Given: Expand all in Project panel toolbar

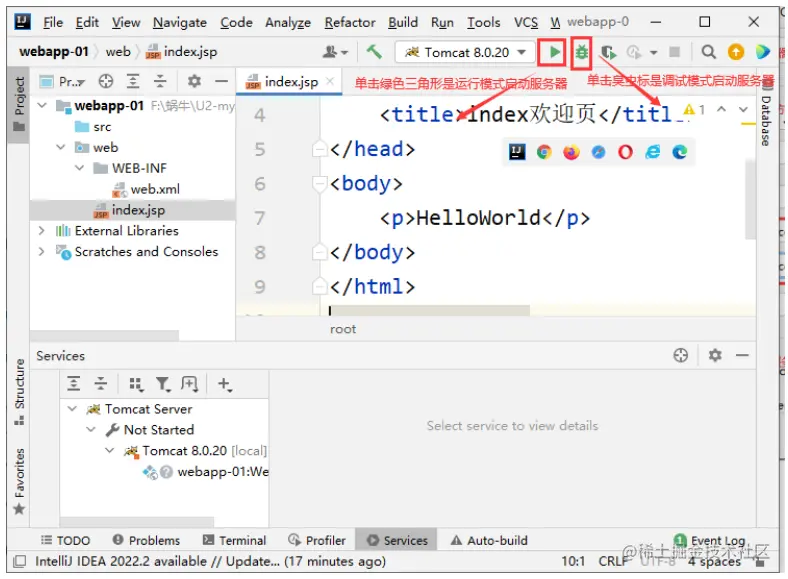Looking at the screenshot, I should 133,81.
